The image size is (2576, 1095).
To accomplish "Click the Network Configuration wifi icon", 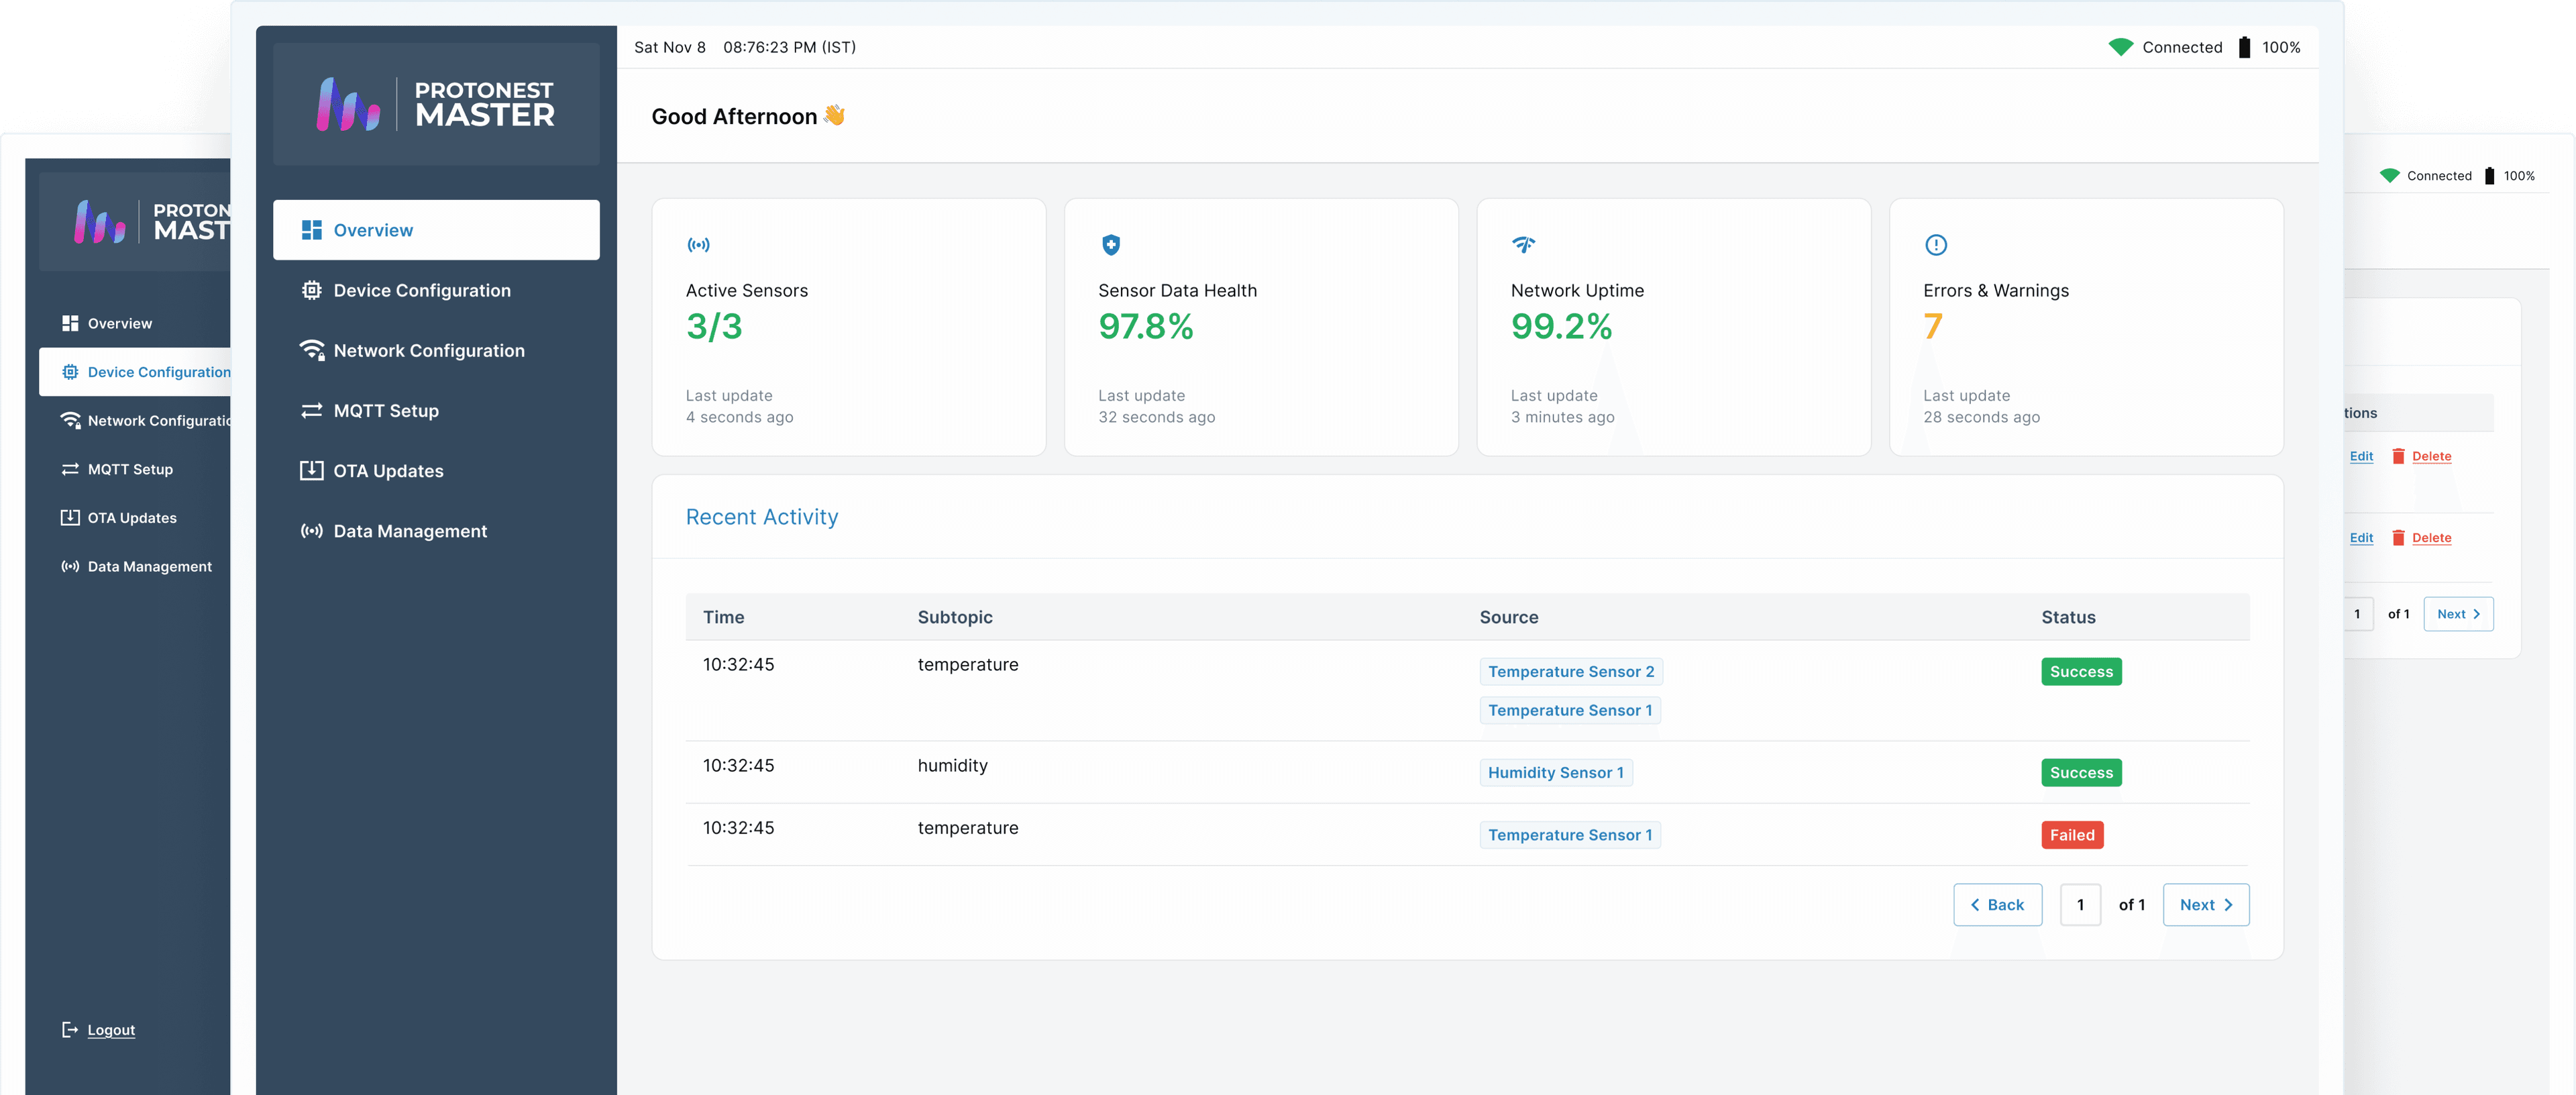I will click(x=311, y=350).
